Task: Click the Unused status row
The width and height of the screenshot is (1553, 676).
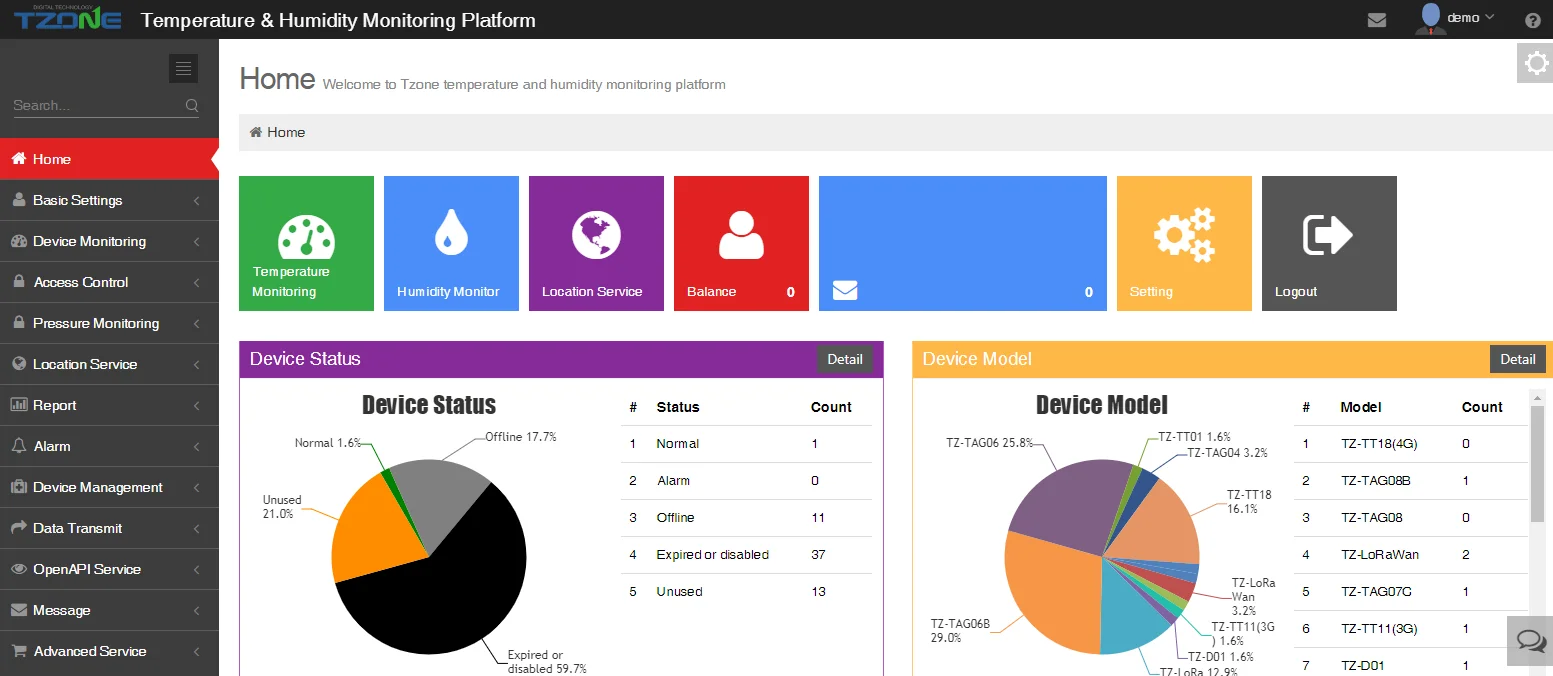Action: click(746, 592)
